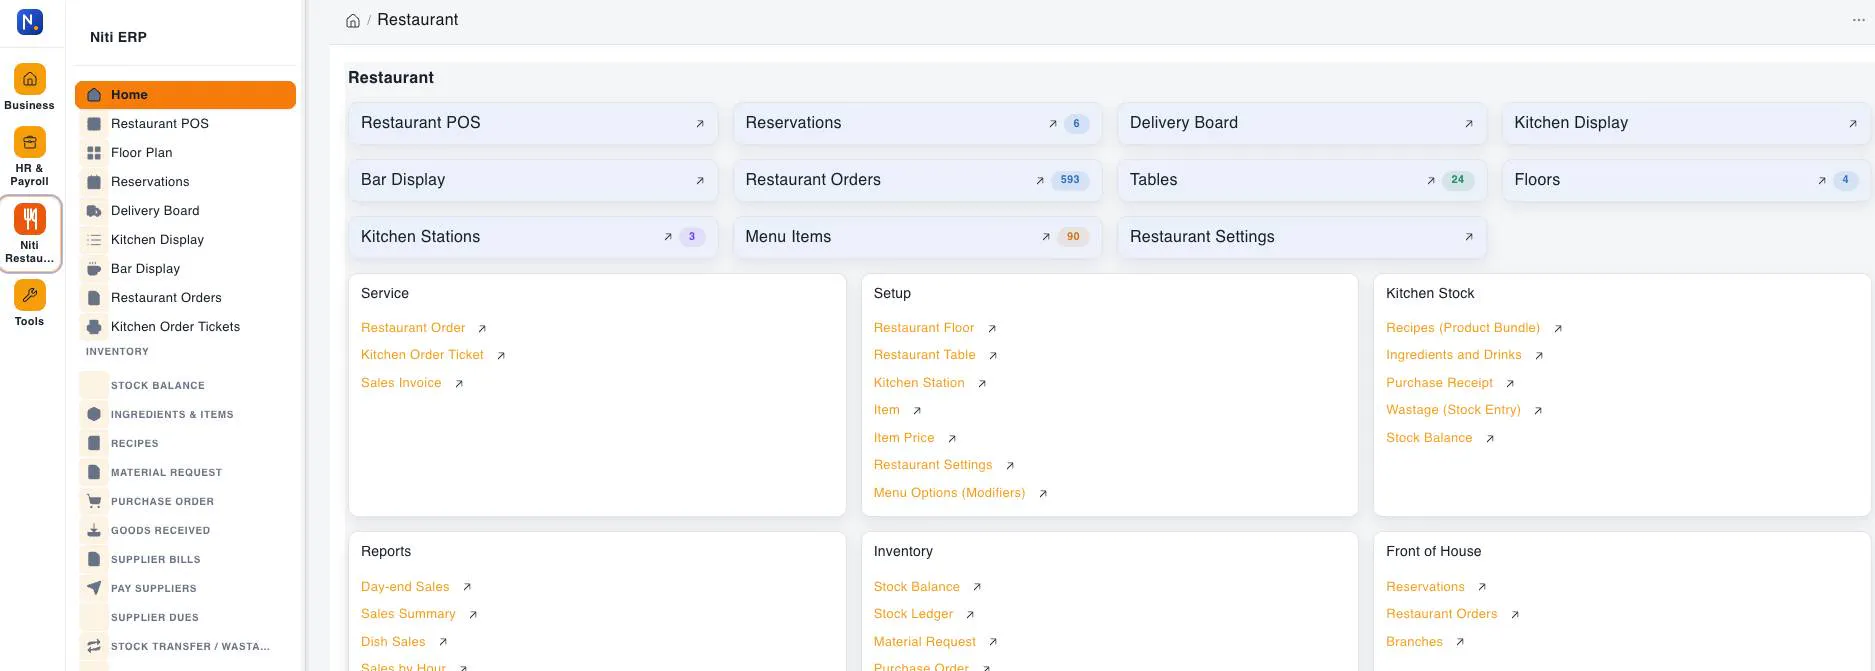
Task: Open Ingredients and Drinks link
Action: [x=1454, y=355]
